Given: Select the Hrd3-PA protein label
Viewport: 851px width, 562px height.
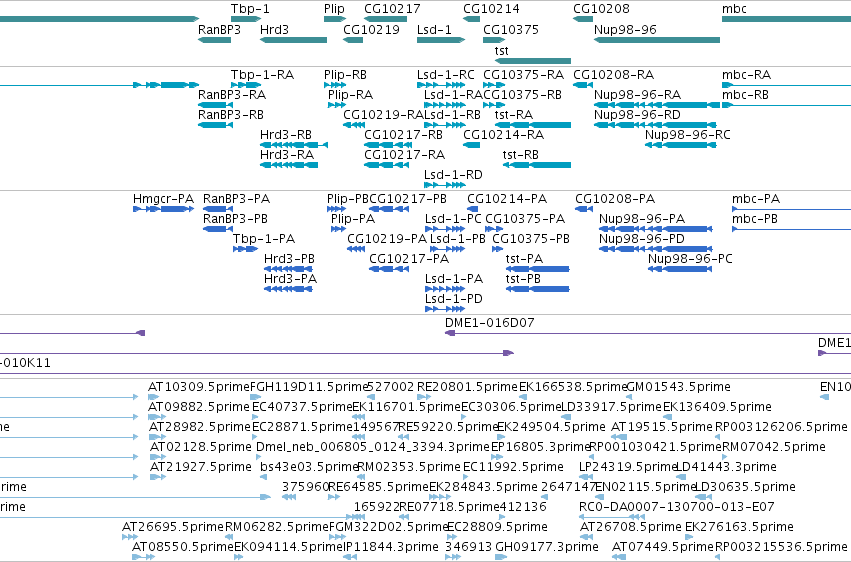Looking at the screenshot, I should click(290, 279).
